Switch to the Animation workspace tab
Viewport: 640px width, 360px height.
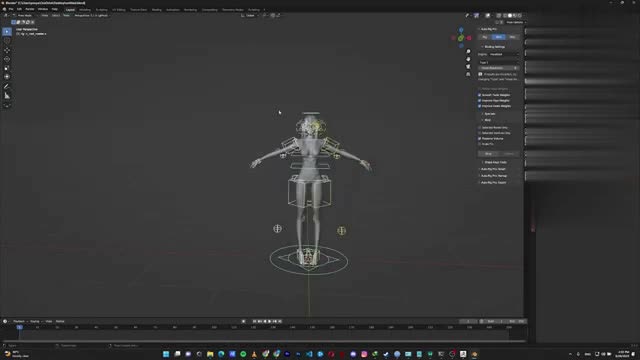coord(173,9)
